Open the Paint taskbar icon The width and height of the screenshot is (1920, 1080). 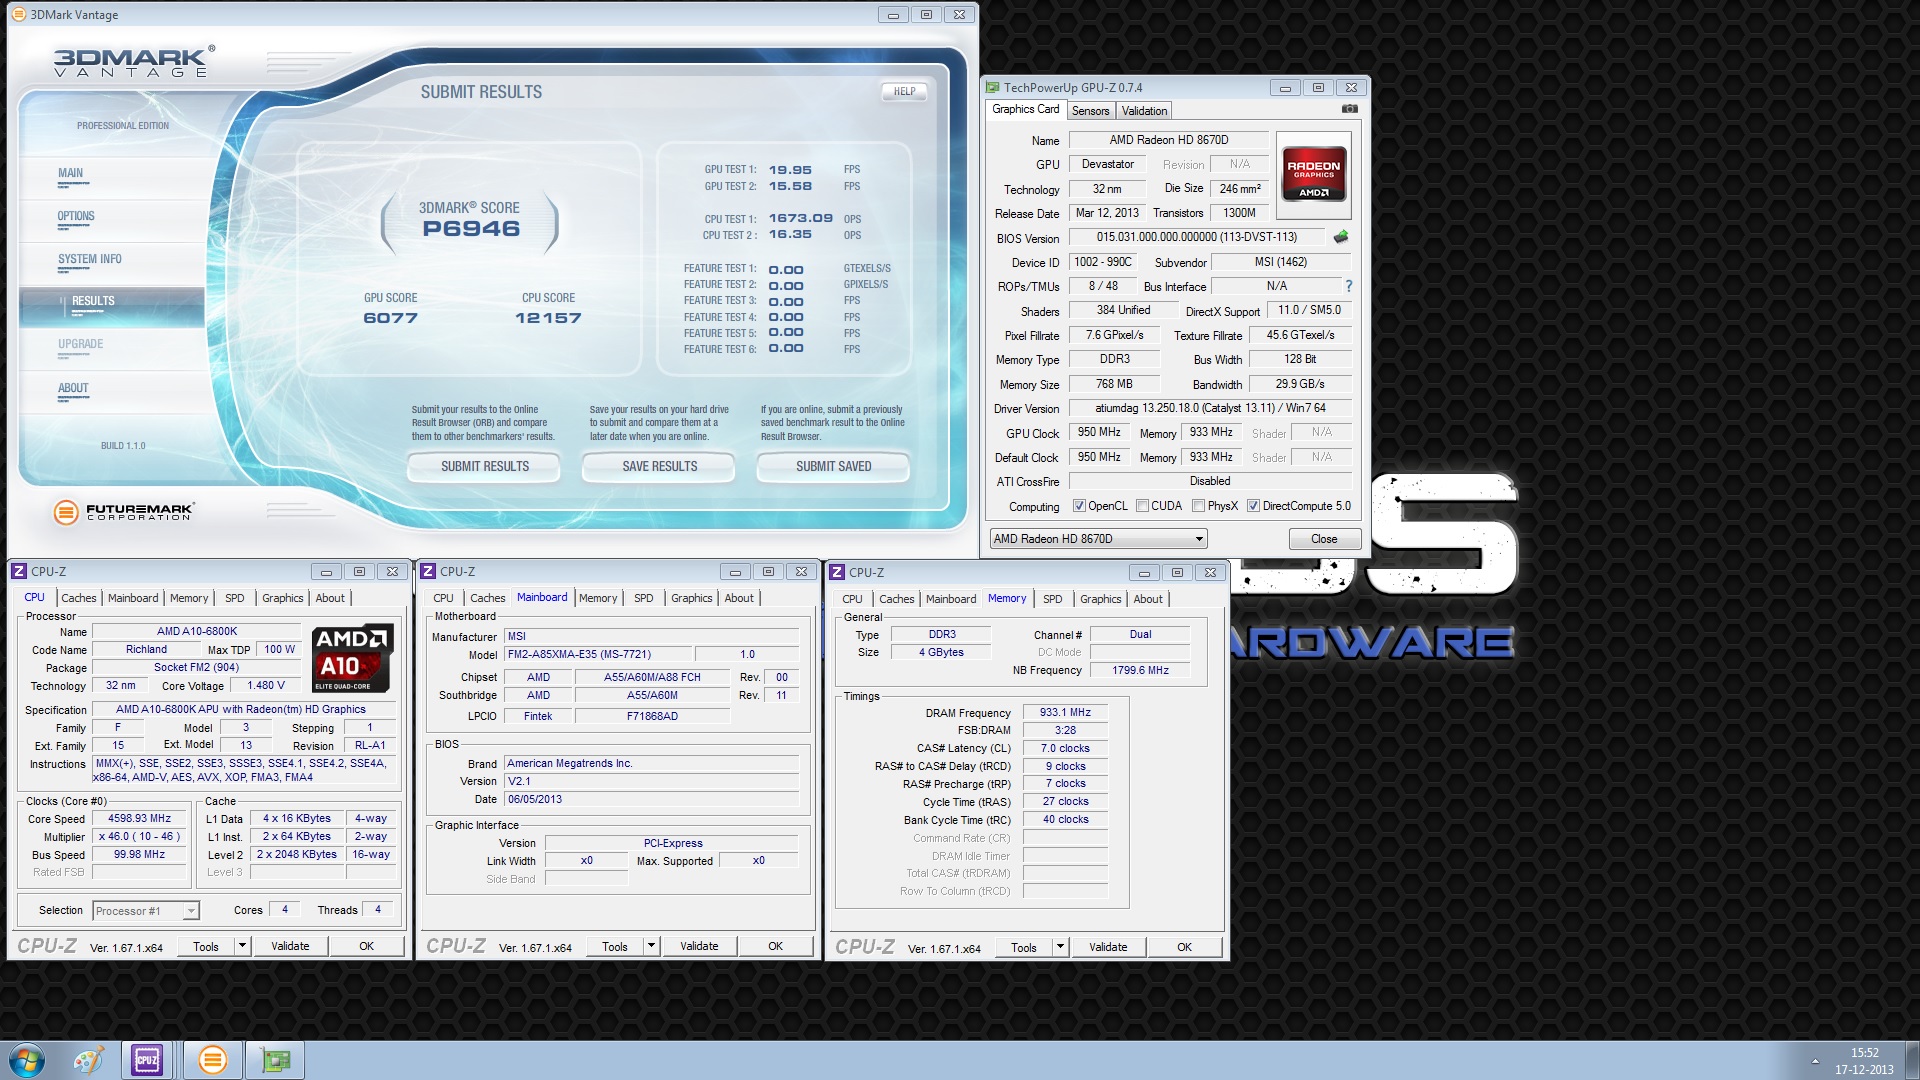89,1060
